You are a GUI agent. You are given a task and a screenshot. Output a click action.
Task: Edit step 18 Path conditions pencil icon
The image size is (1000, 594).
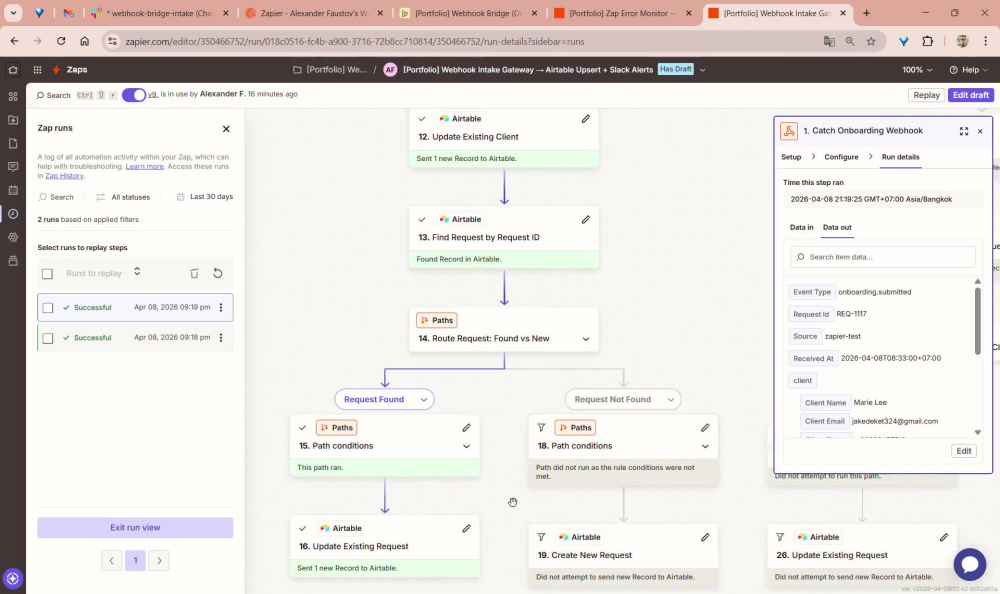pyautogui.click(x=705, y=427)
